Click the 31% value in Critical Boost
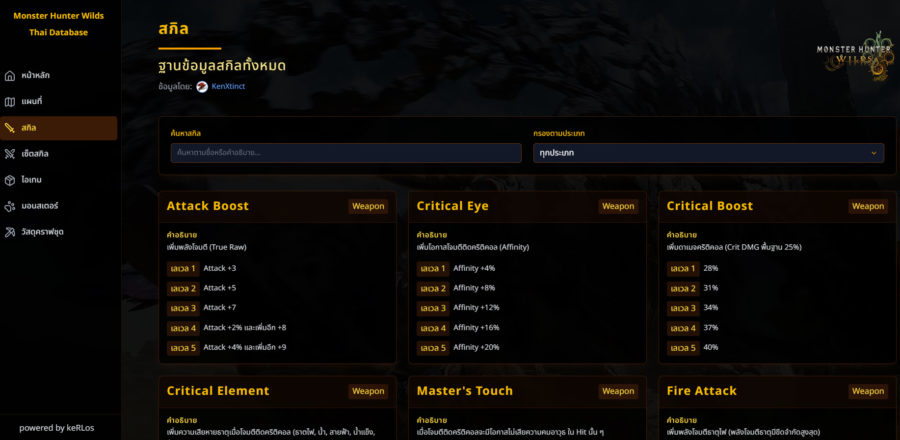Viewport: 900px width, 440px height. (x=711, y=288)
